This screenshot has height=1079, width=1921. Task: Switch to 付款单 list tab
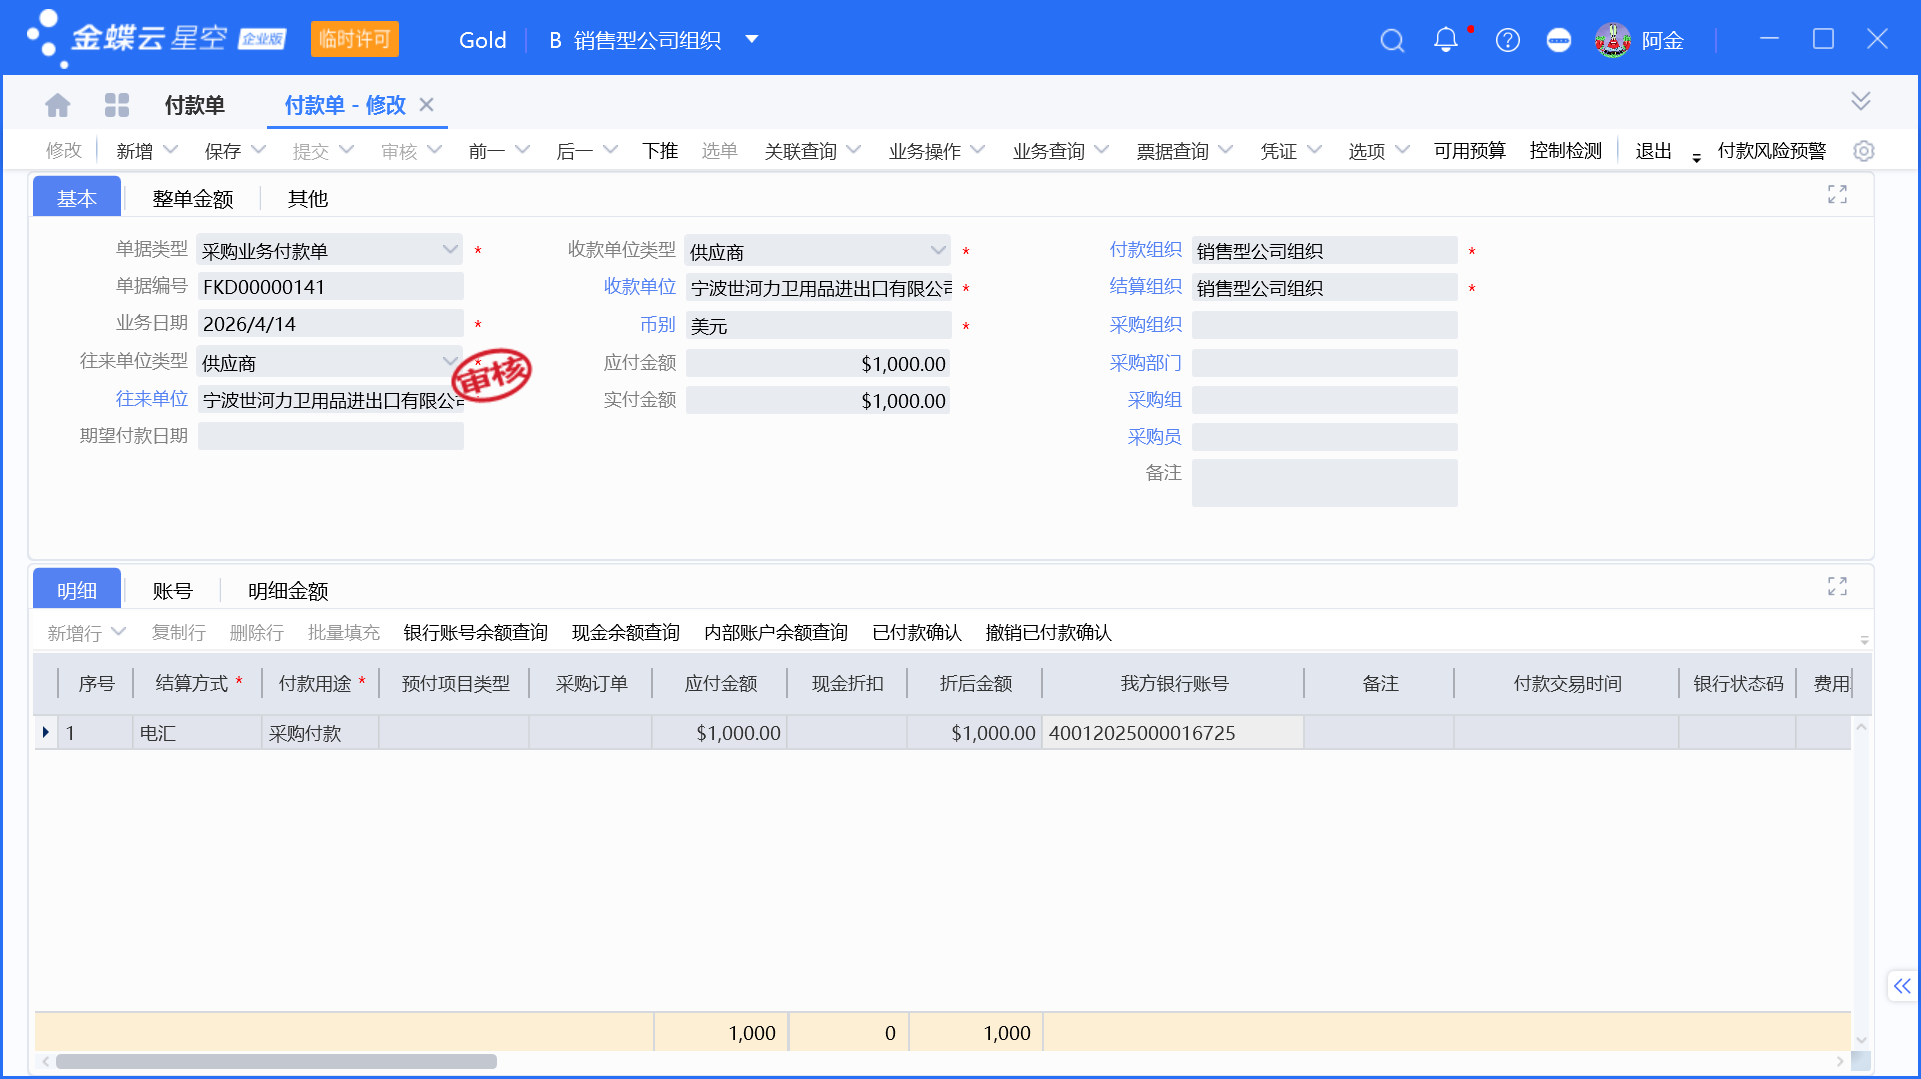[194, 105]
